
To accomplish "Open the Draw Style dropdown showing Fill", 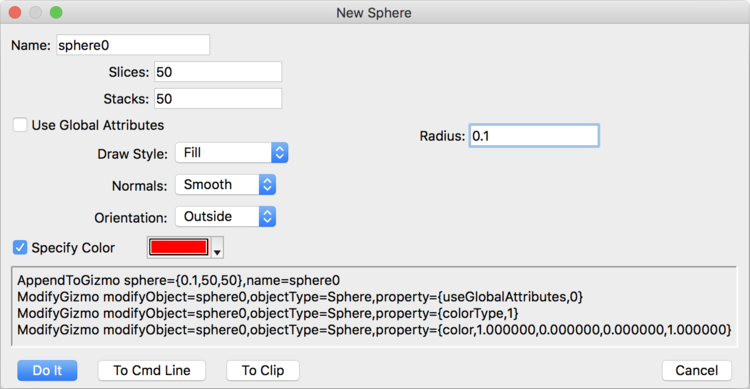I will click(x=232, y=153).
